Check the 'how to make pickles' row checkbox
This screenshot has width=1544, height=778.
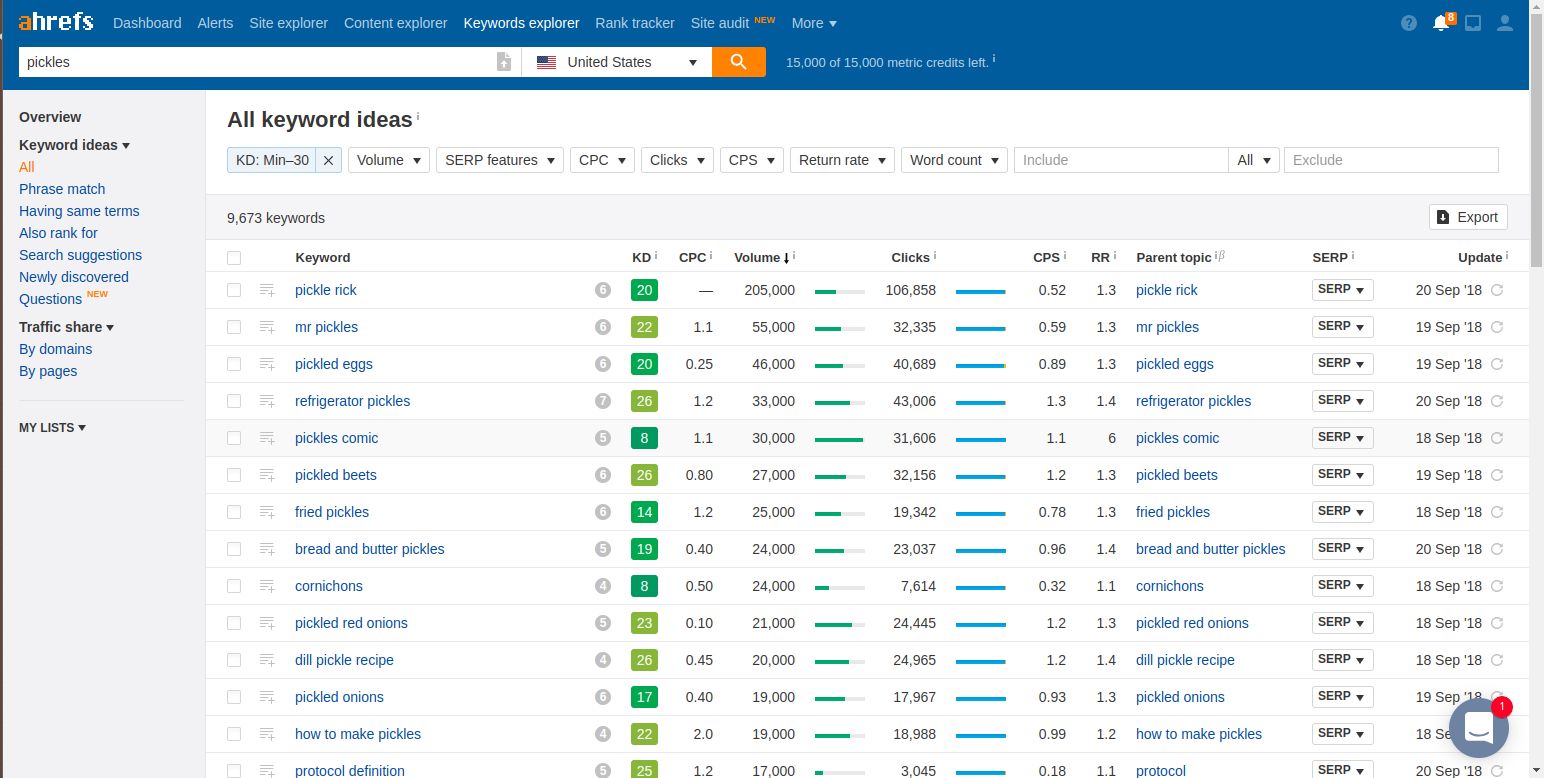pyautogui.click(x=234, y=734)
